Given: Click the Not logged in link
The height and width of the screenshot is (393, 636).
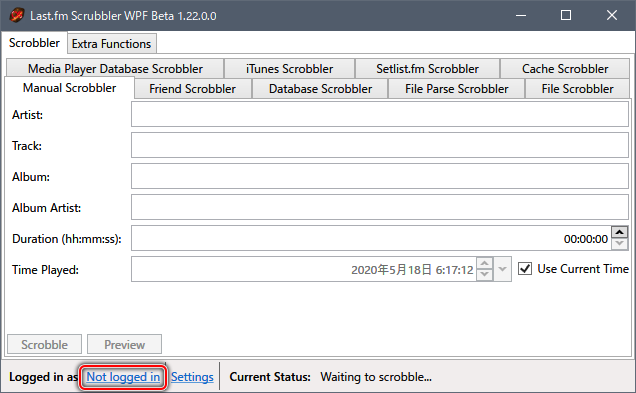Looking at the screenshot, I should coord(123,377).
